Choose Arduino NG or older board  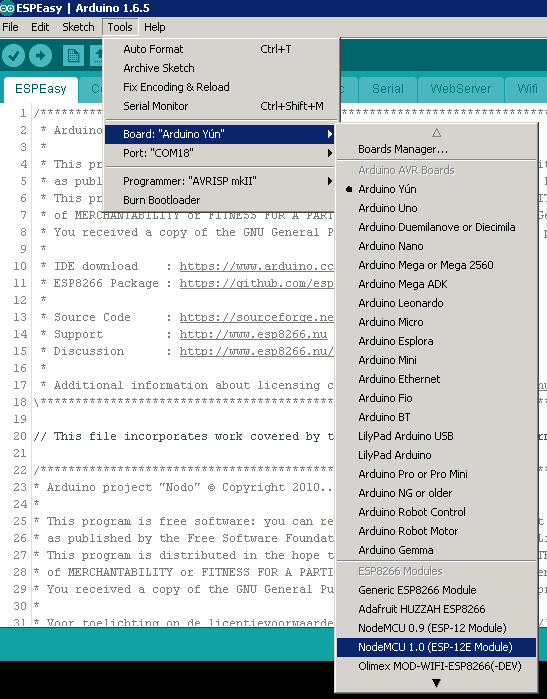(436, 493)
